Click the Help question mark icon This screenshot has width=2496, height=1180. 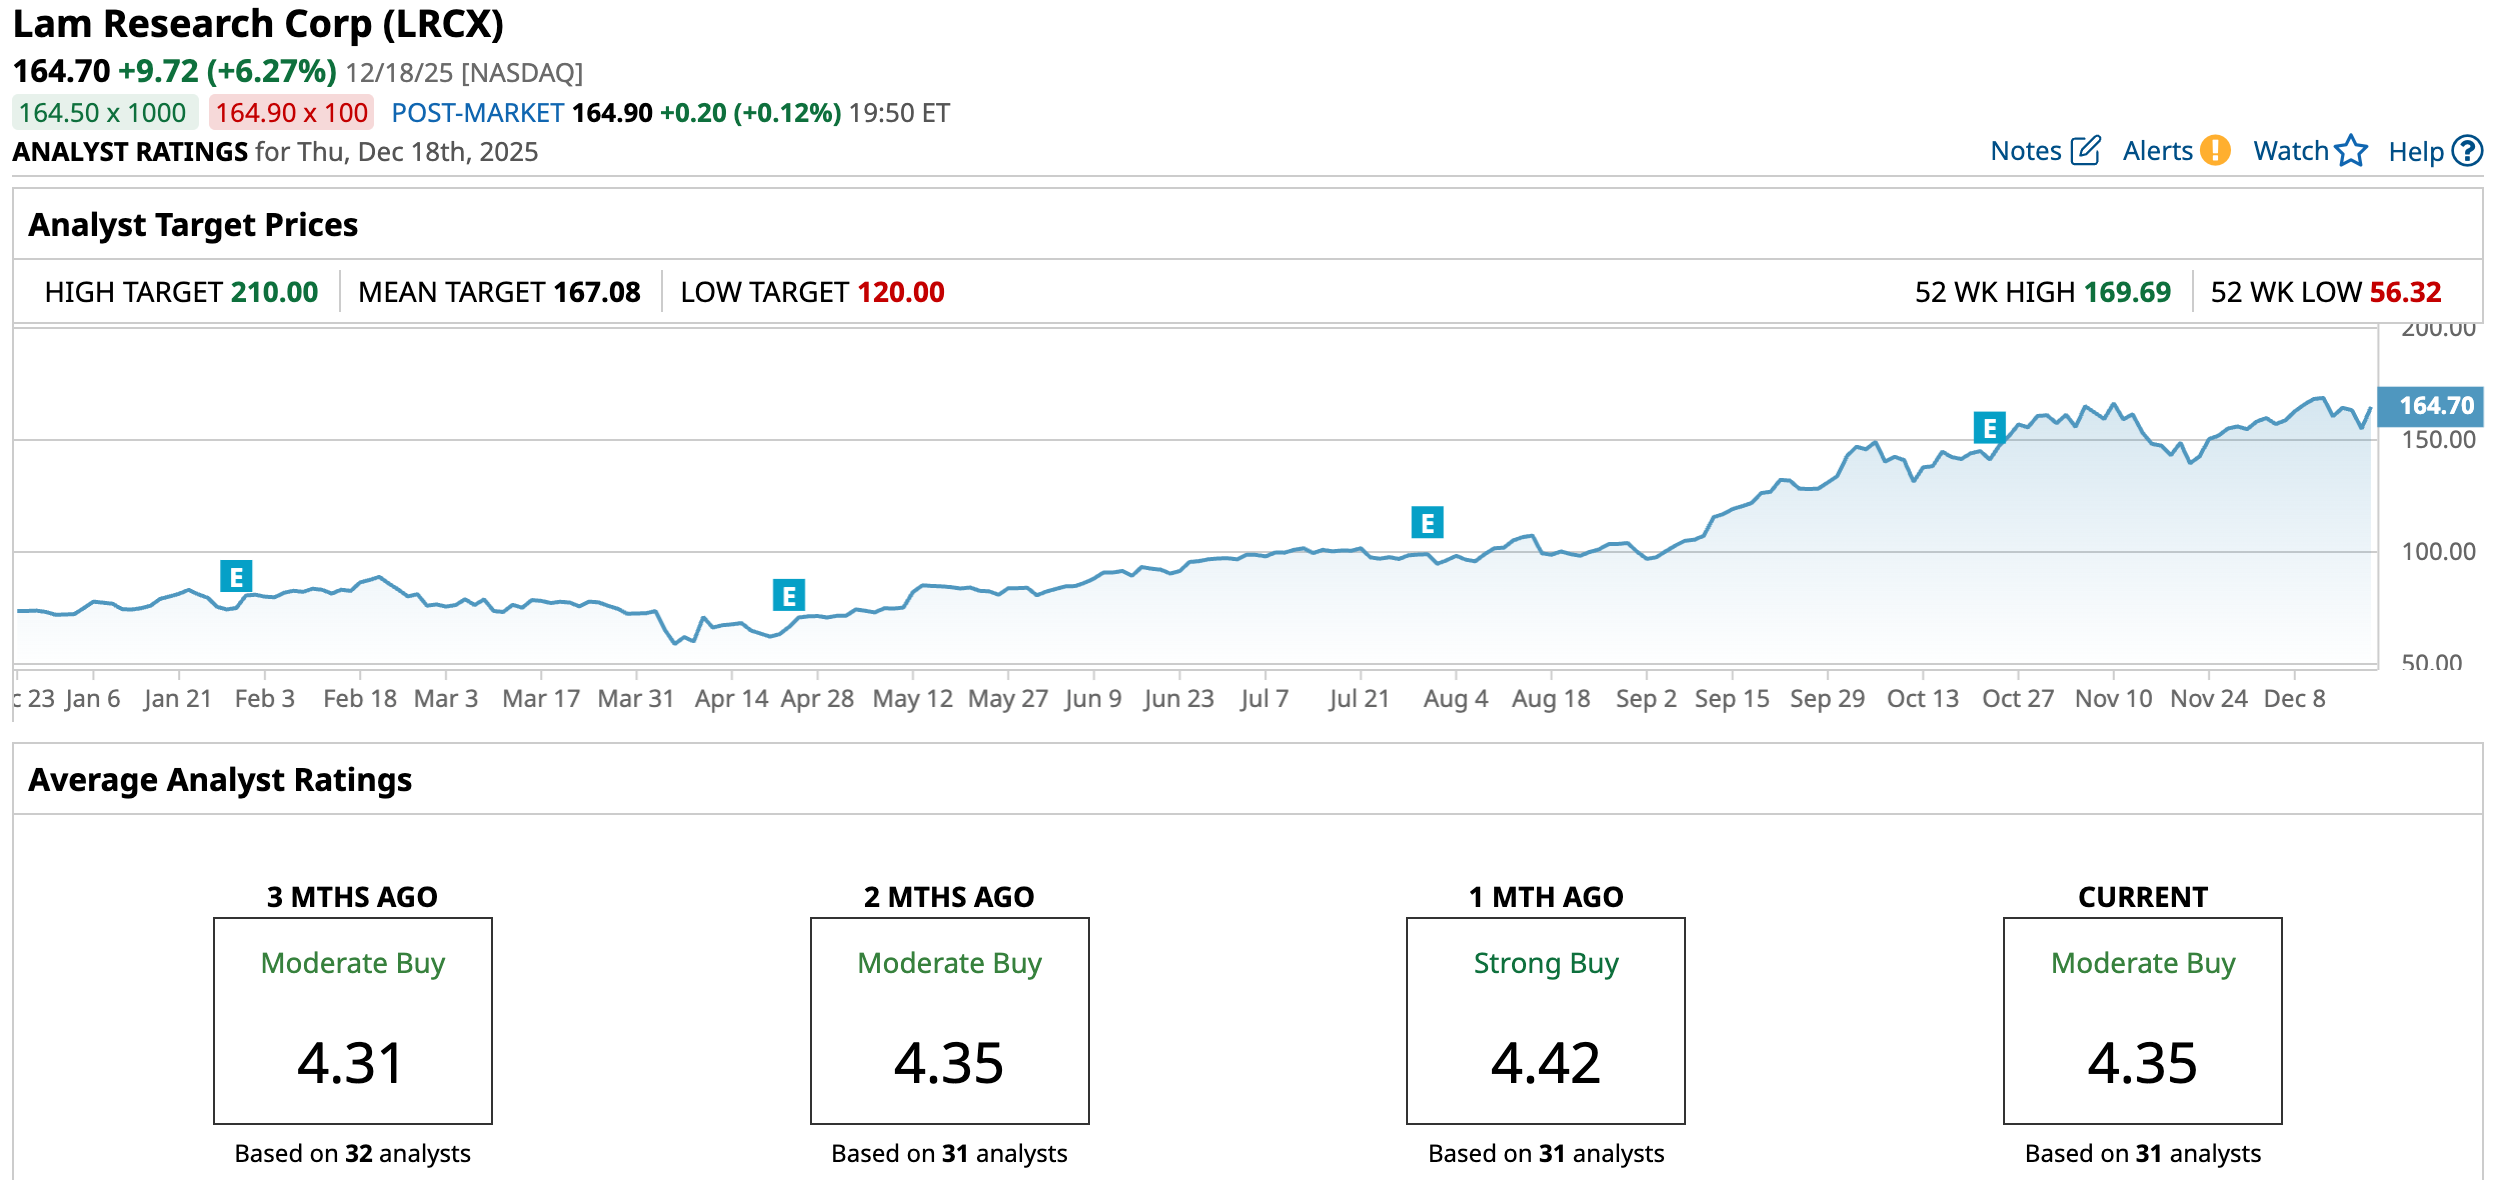pos(2468,151)
